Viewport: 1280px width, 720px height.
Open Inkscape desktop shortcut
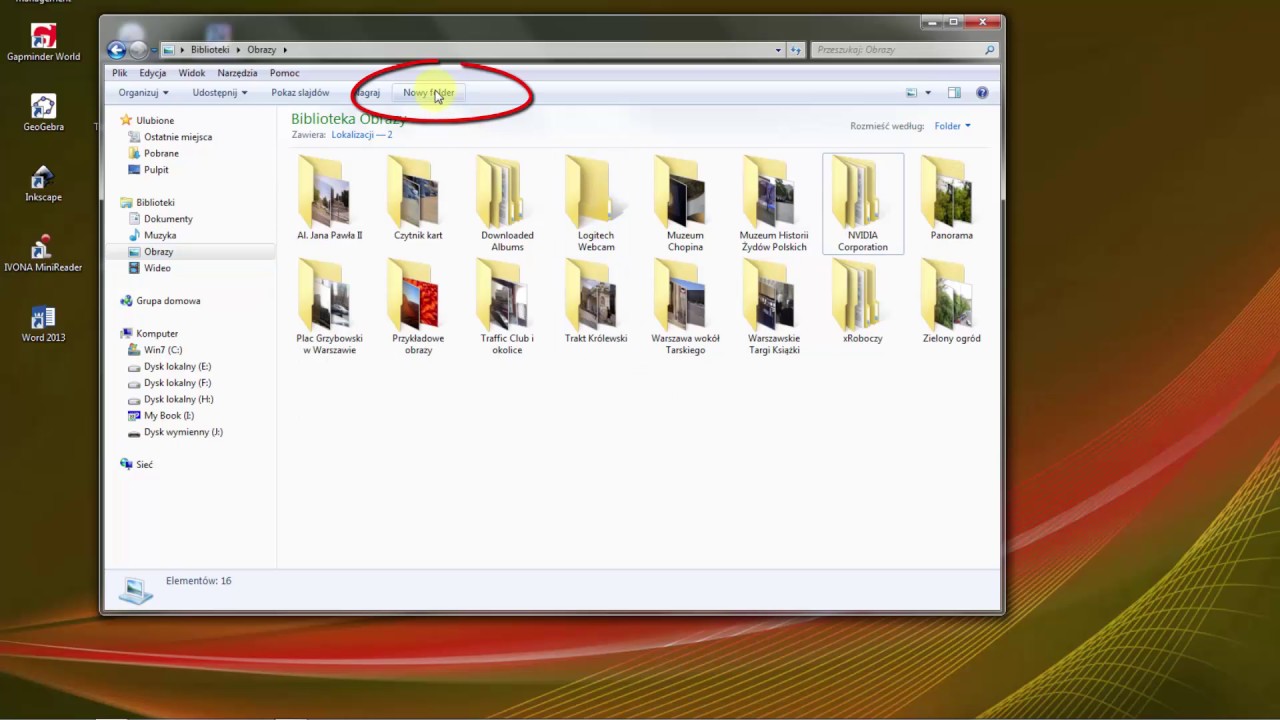coord(43,183)
